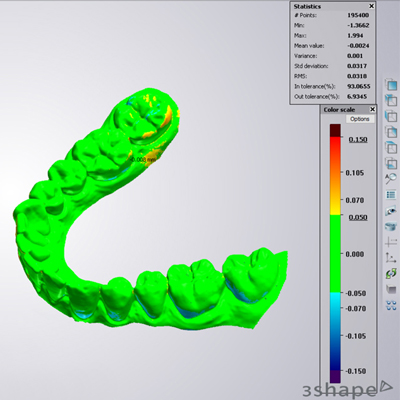
Task: Select the gray solid cube icon
Action: [391, 289]
